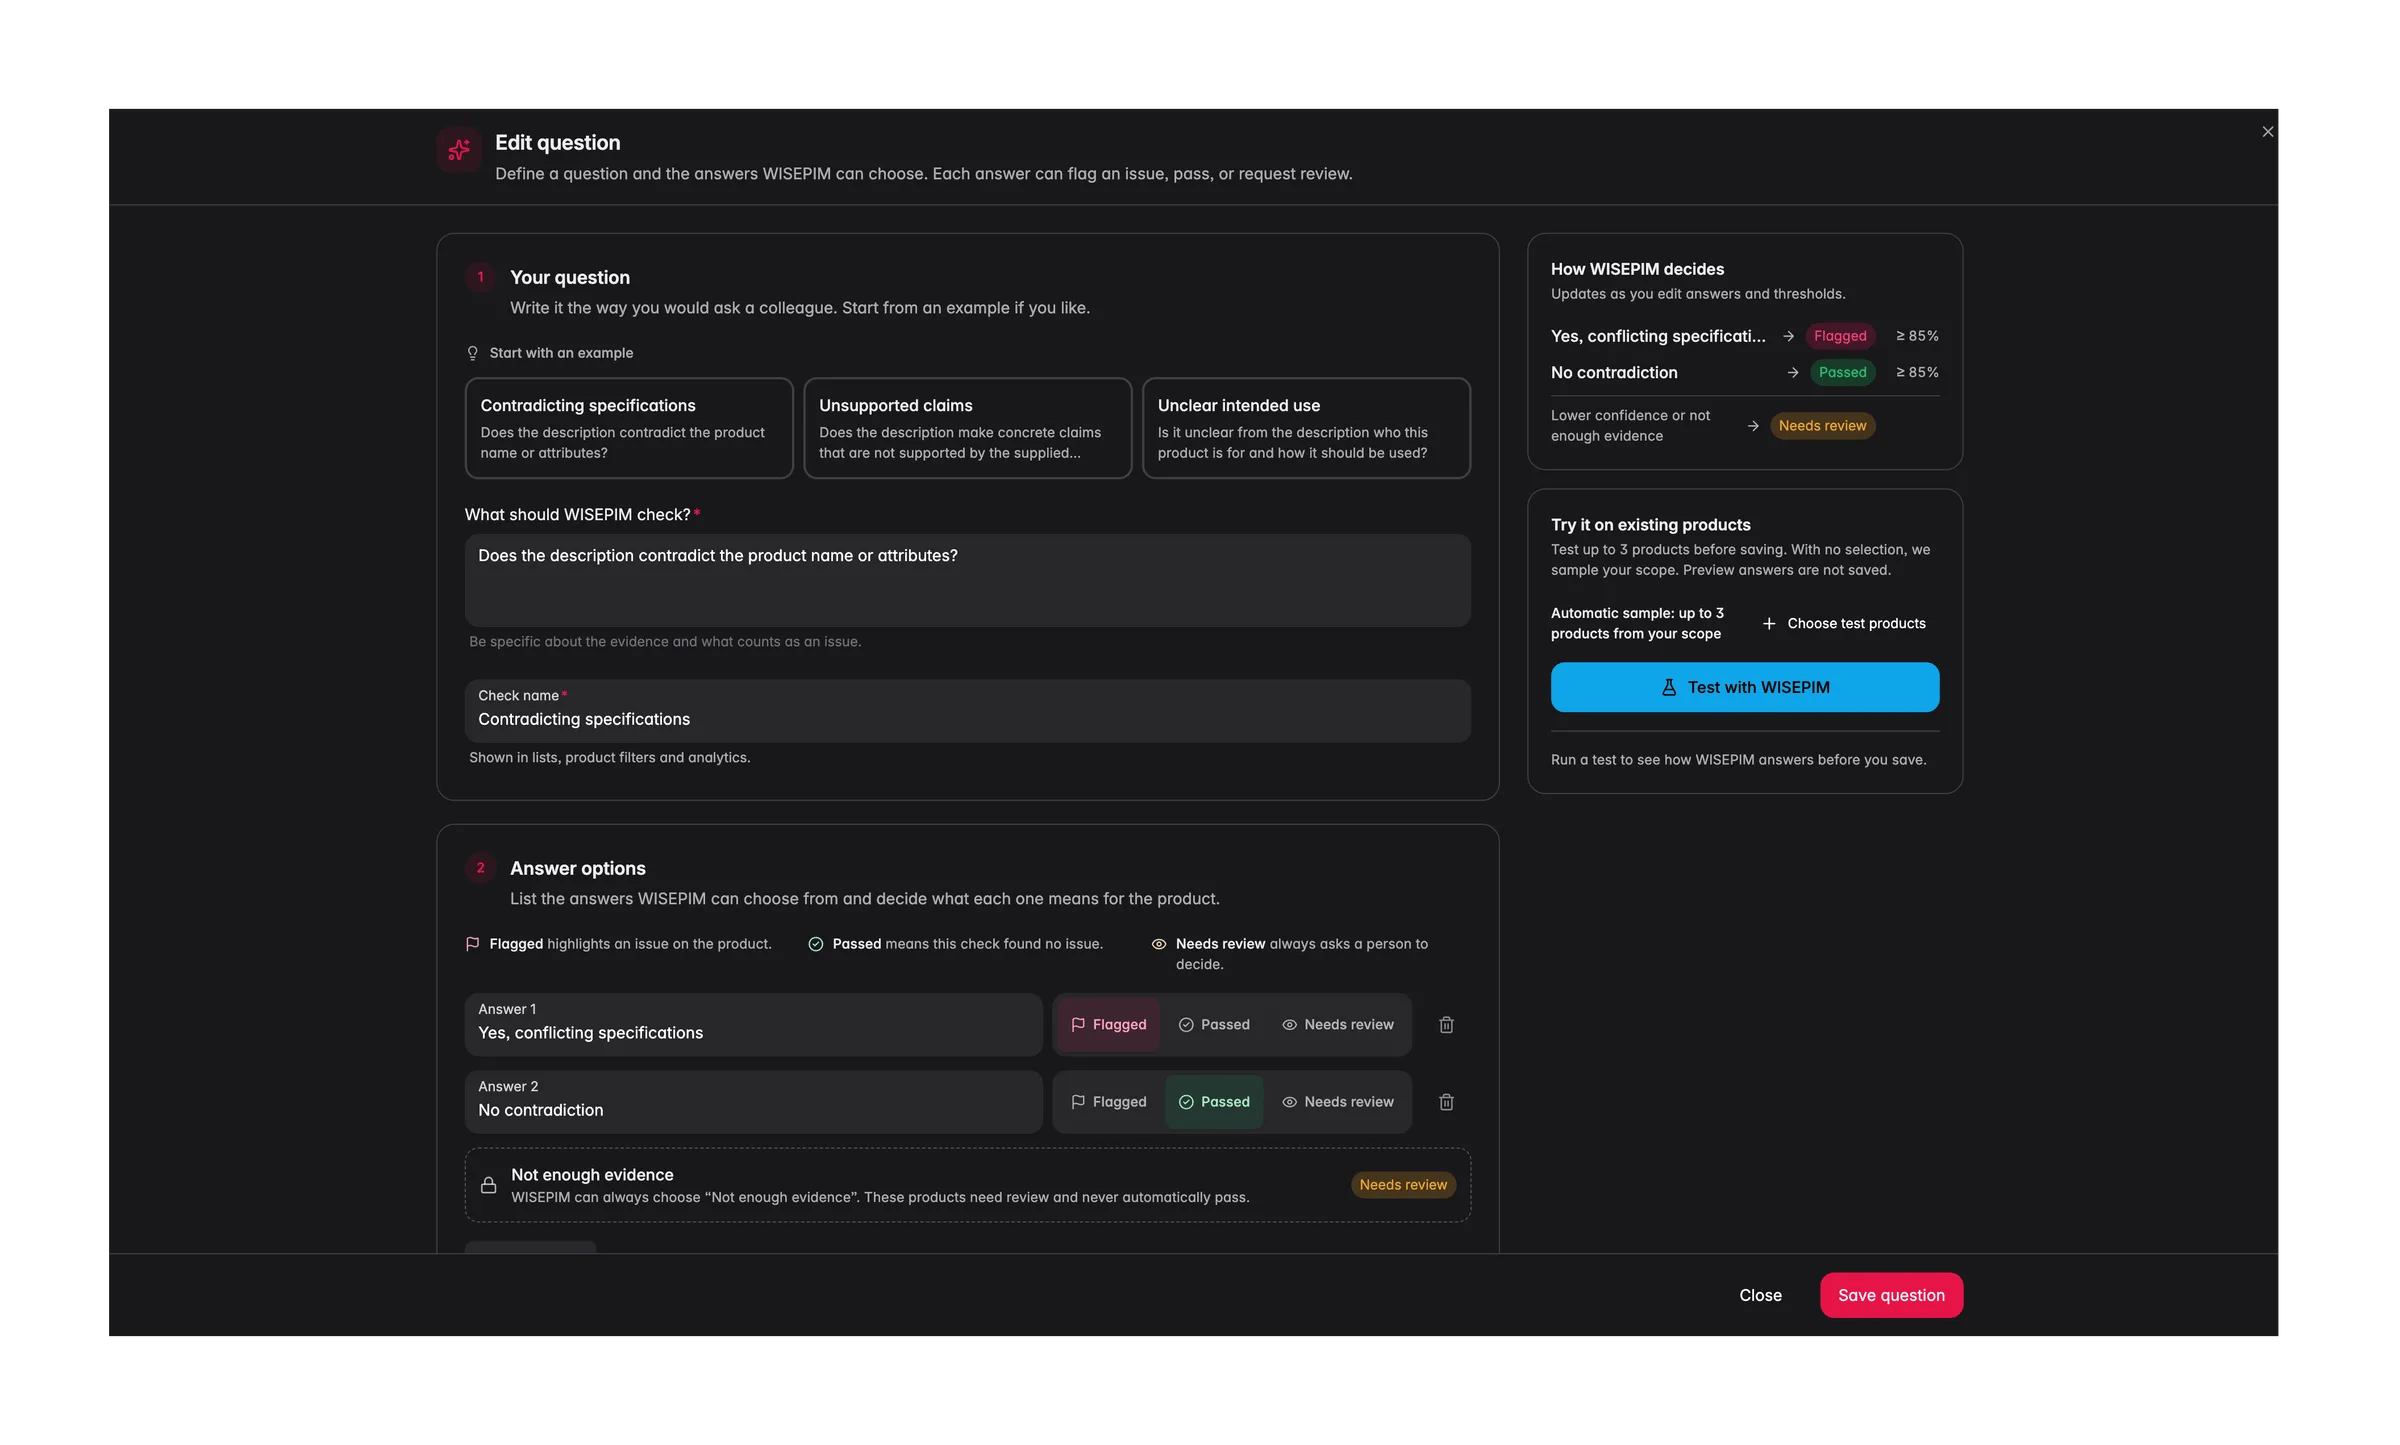Viewport: 2400px width, 1445px height.
Task: Click Save question
Action: click(x=1891, y=1295)
